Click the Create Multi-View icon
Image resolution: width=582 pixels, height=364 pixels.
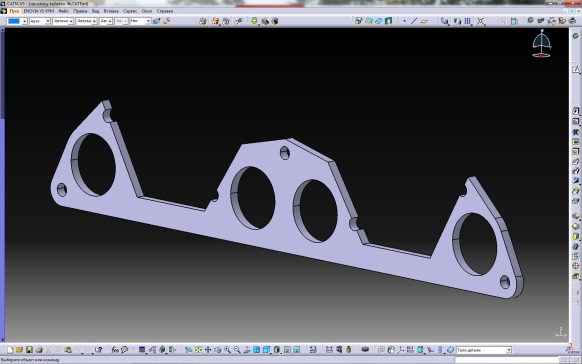point(256,350)
